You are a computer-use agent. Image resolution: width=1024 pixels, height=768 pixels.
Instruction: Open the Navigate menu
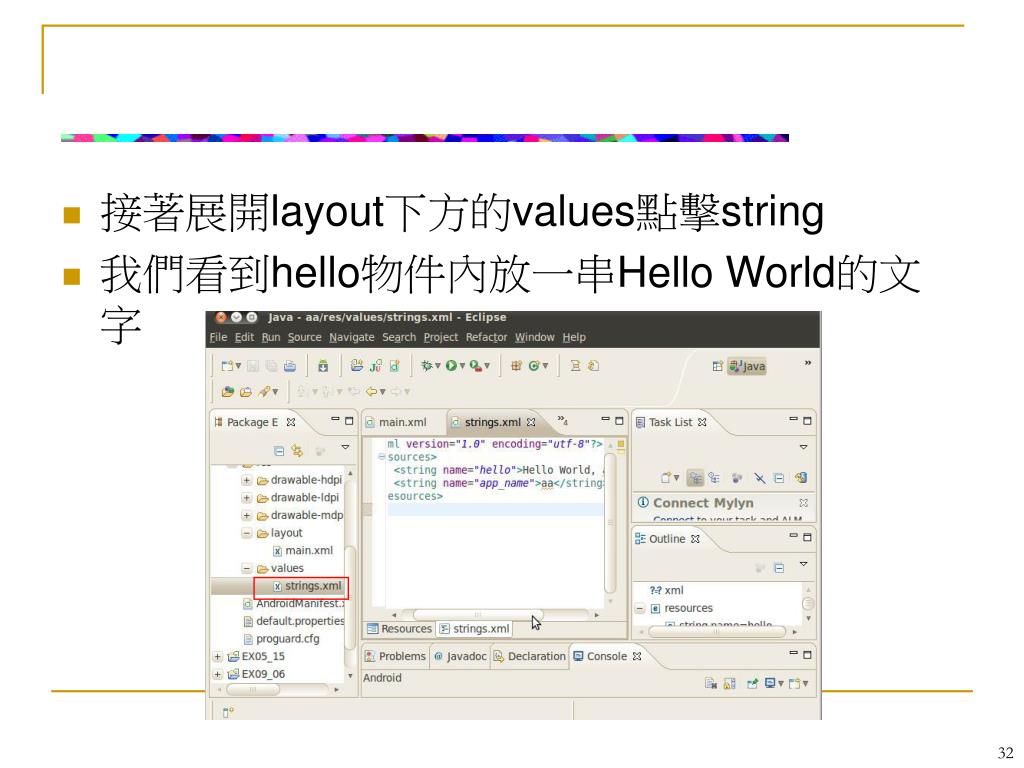click(352, 337)
